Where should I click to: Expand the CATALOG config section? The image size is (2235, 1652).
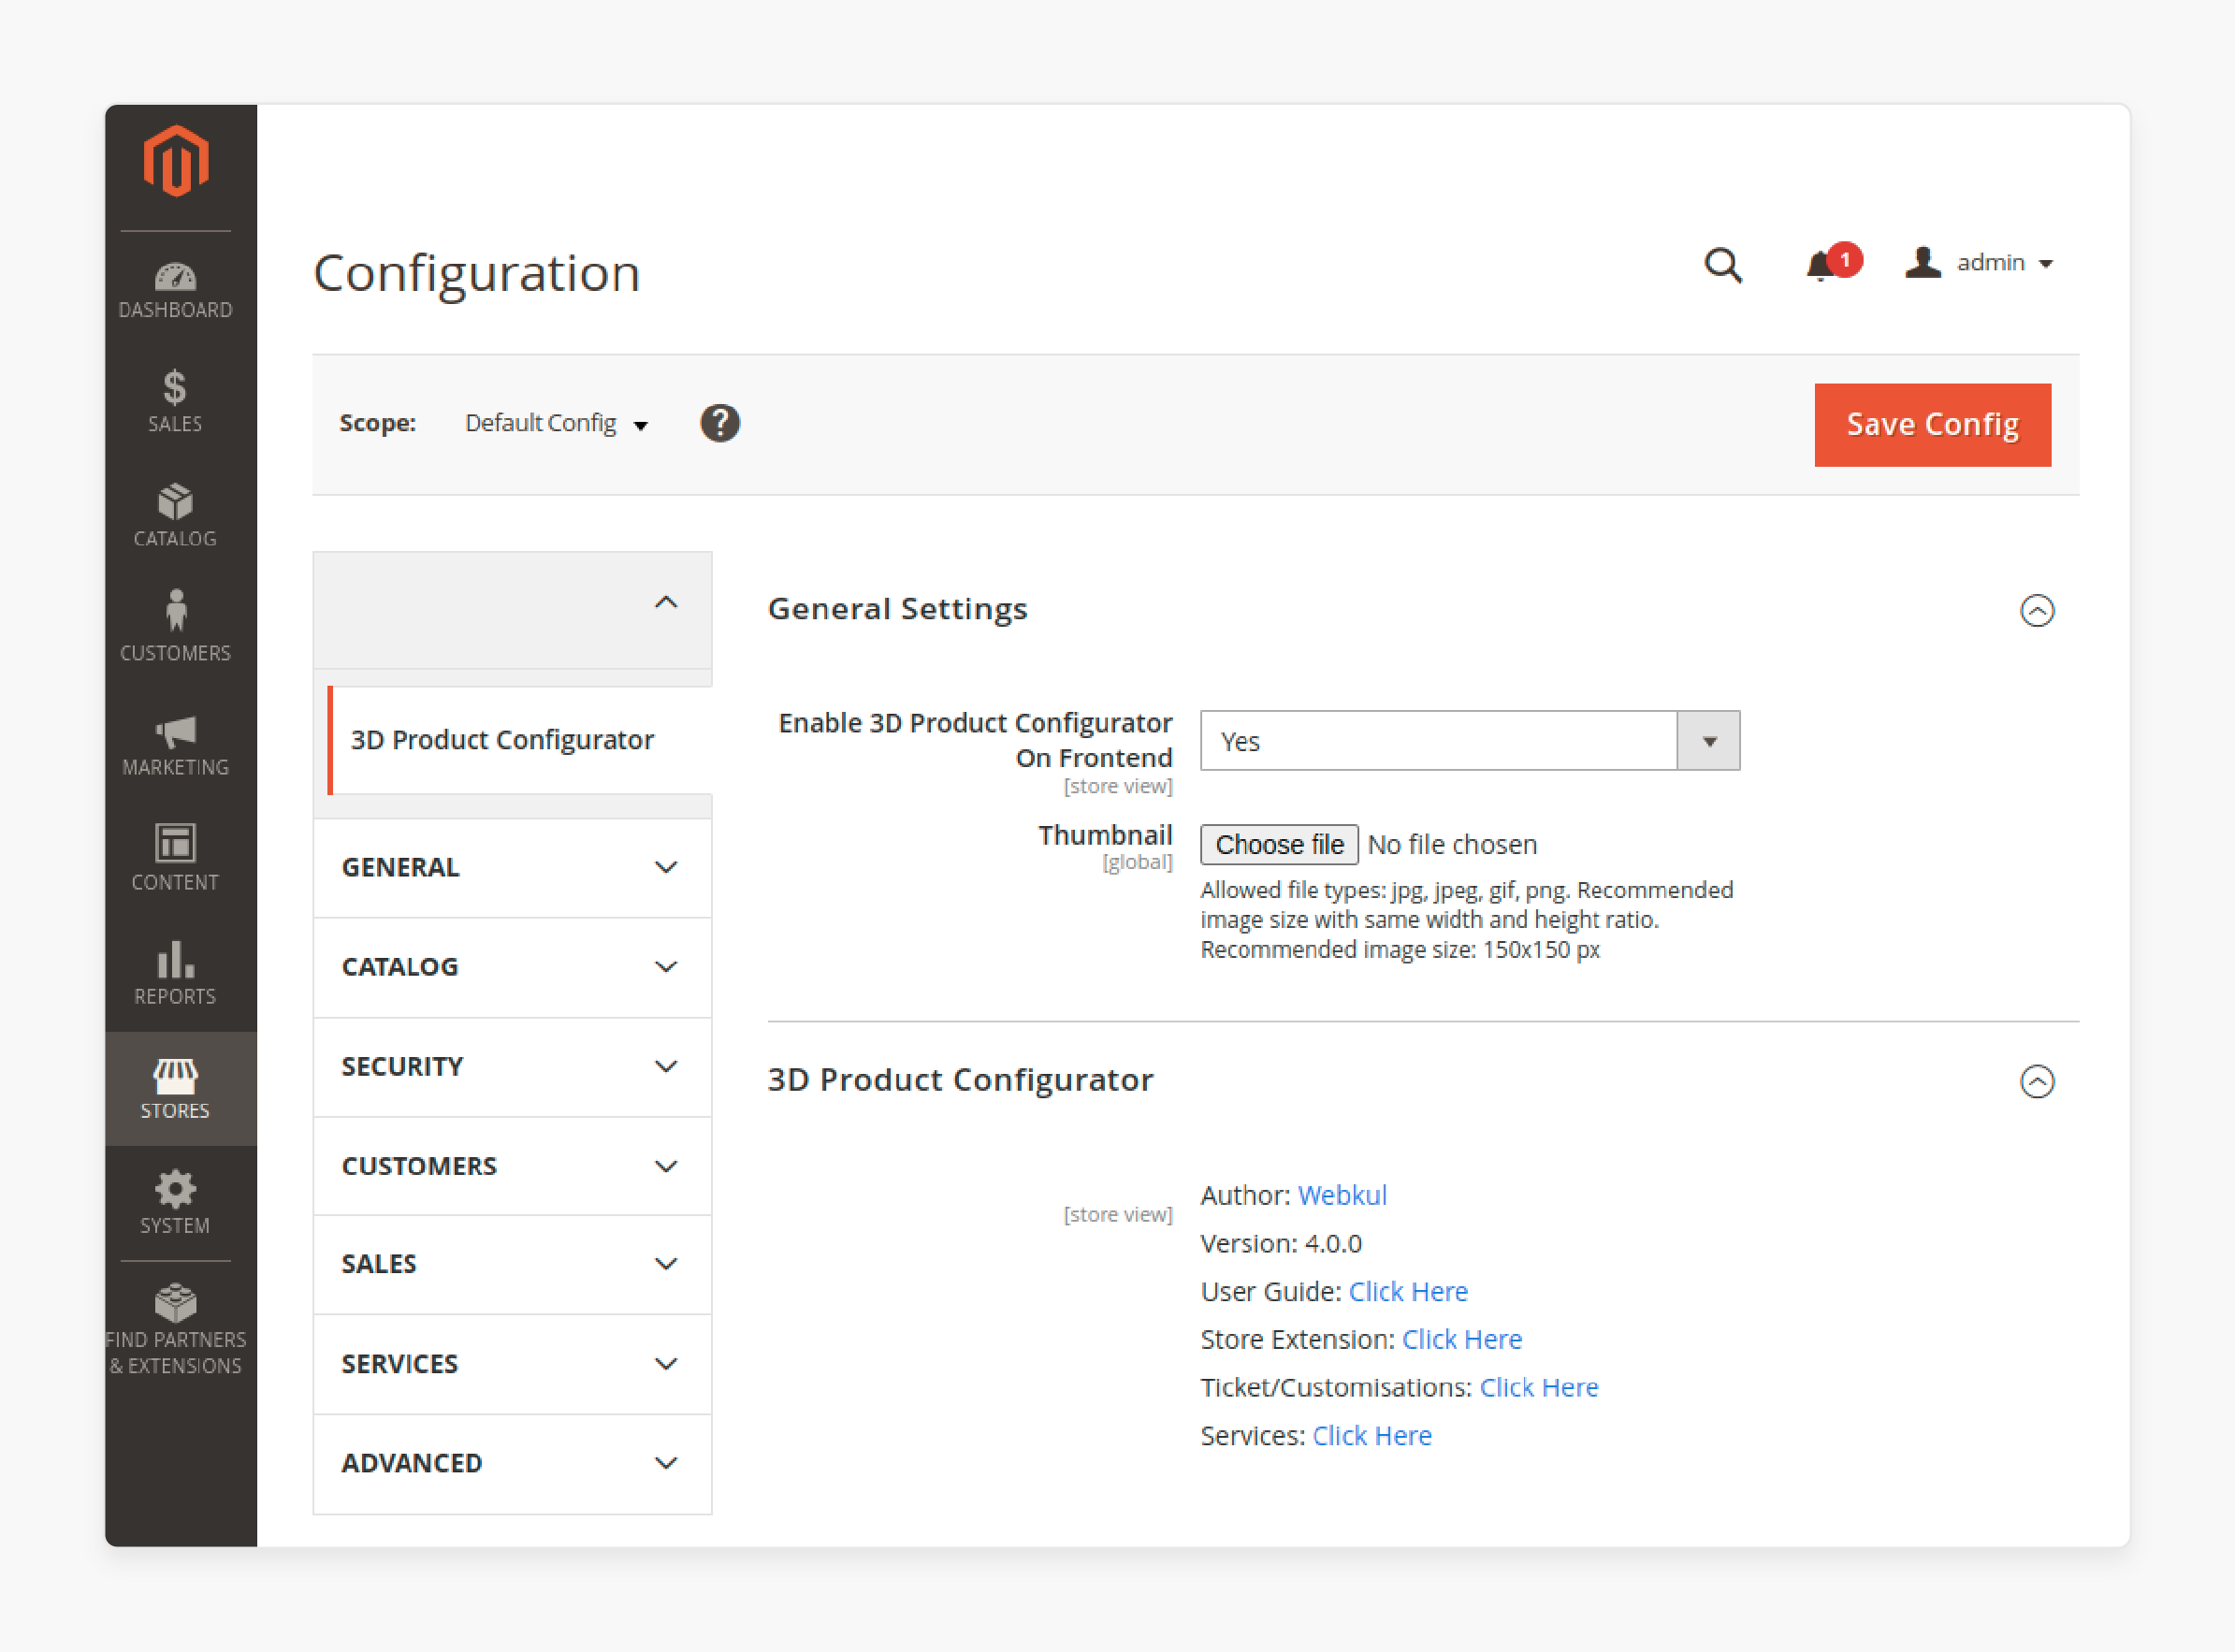click(x=512, y=967)
